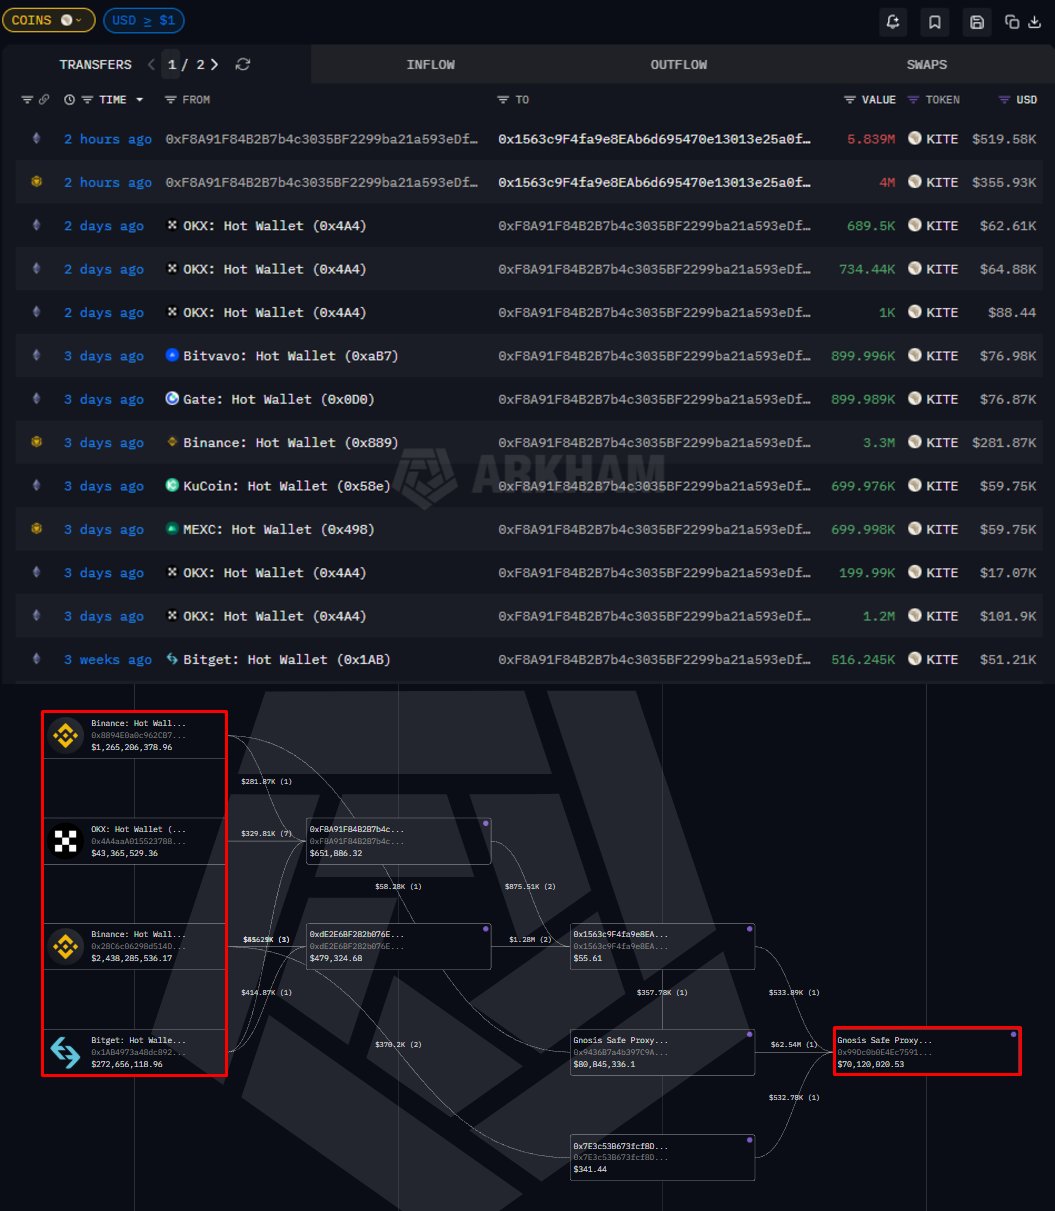
Task: Click the clock icon in table header
Action: pyautogui.click(x=69, y=100)
